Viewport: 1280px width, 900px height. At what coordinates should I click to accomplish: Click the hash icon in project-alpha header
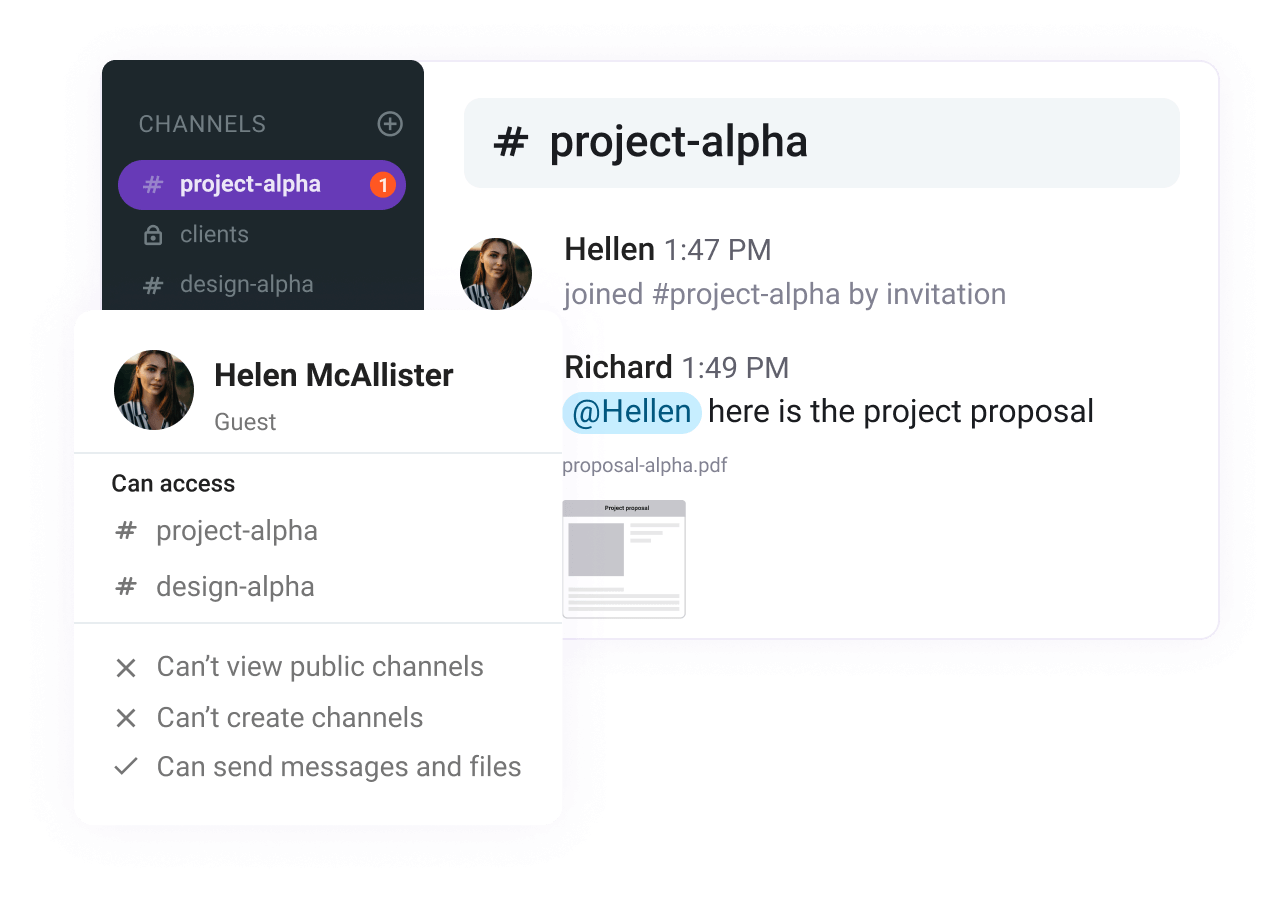510,143
